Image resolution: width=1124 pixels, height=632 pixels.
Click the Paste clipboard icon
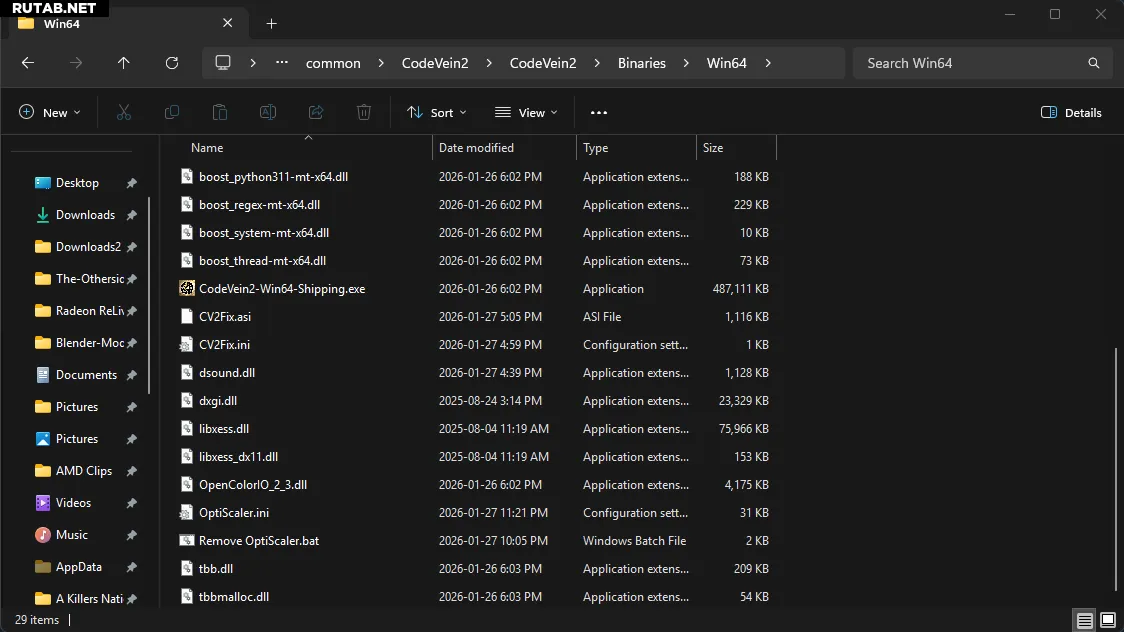(x=220, y=113)
